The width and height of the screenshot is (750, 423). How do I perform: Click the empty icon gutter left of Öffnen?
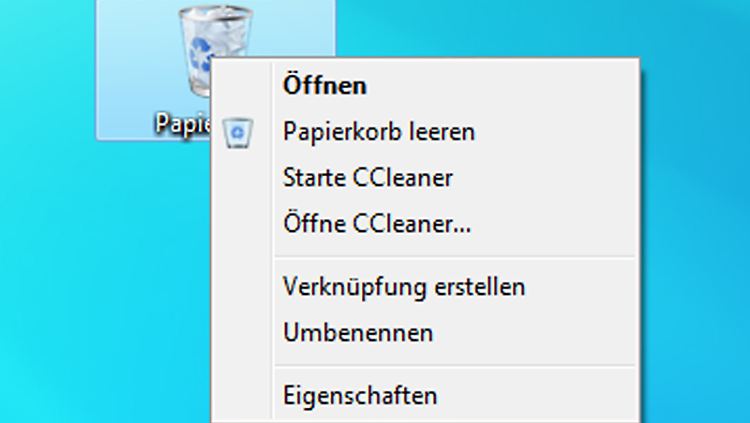click(x=242, y=86)
